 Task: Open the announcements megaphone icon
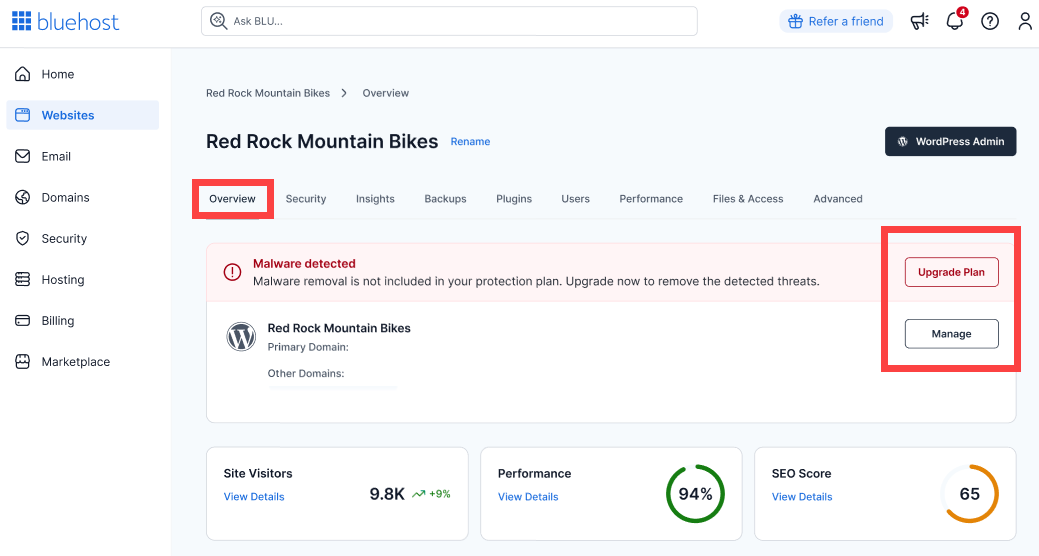[x=919, y=21]
